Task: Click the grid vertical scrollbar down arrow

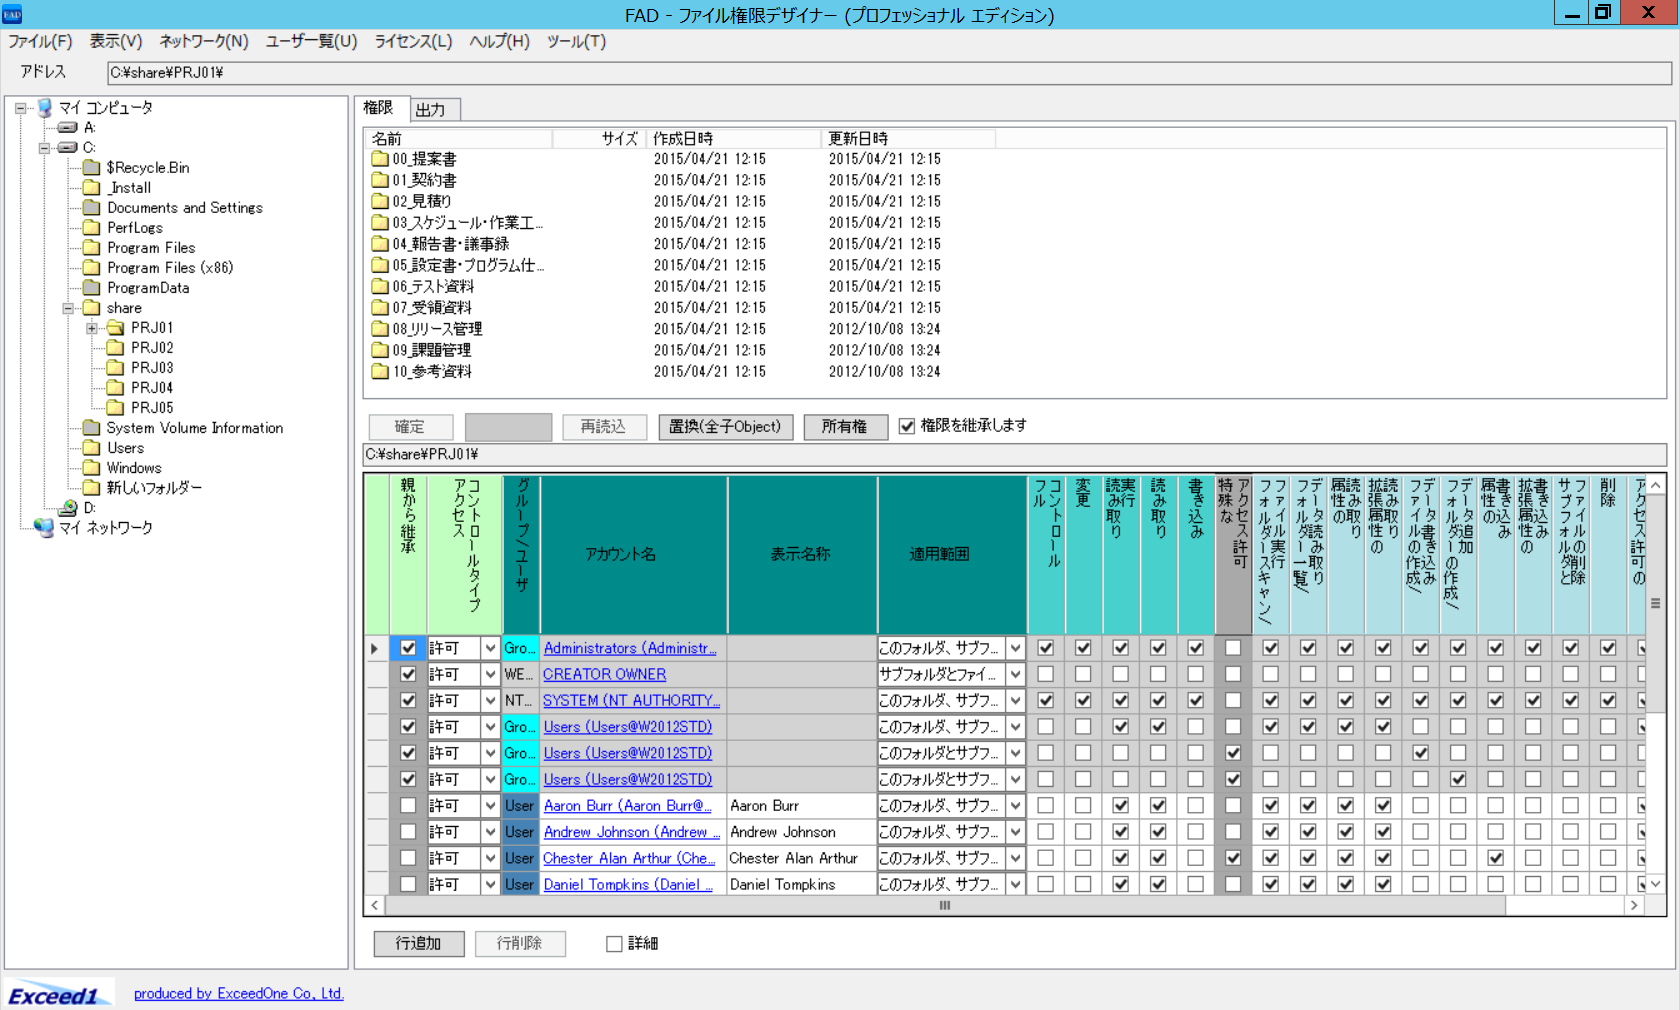Action: point(1656,884)
